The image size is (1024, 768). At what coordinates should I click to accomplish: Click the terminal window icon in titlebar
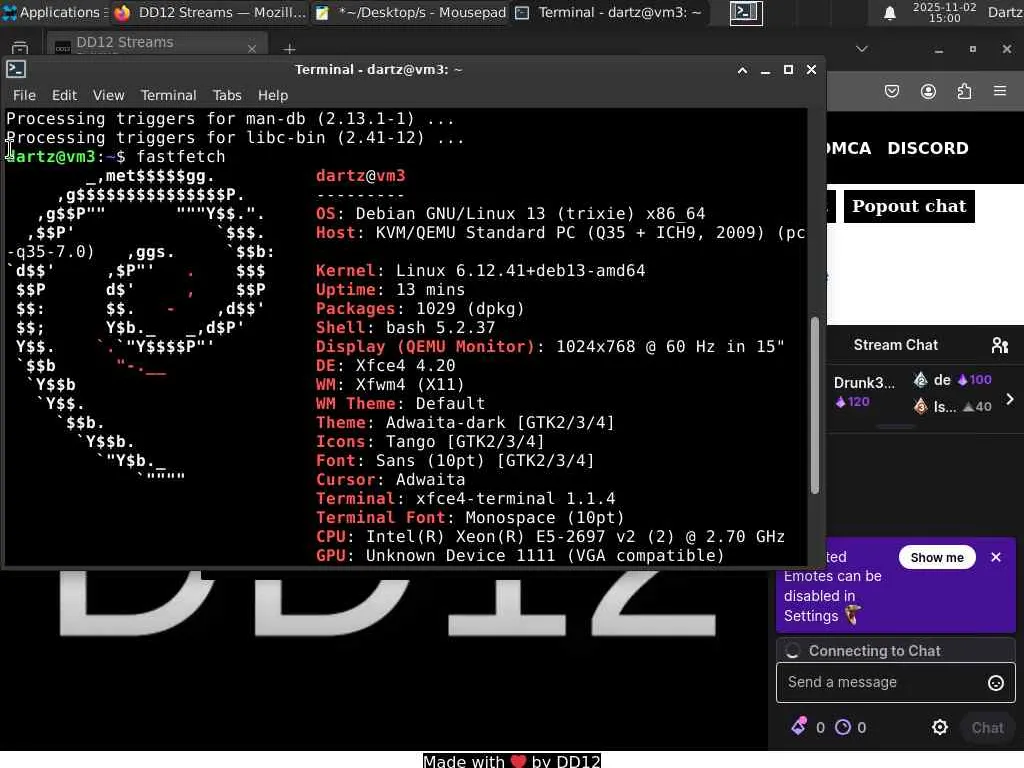16,69
